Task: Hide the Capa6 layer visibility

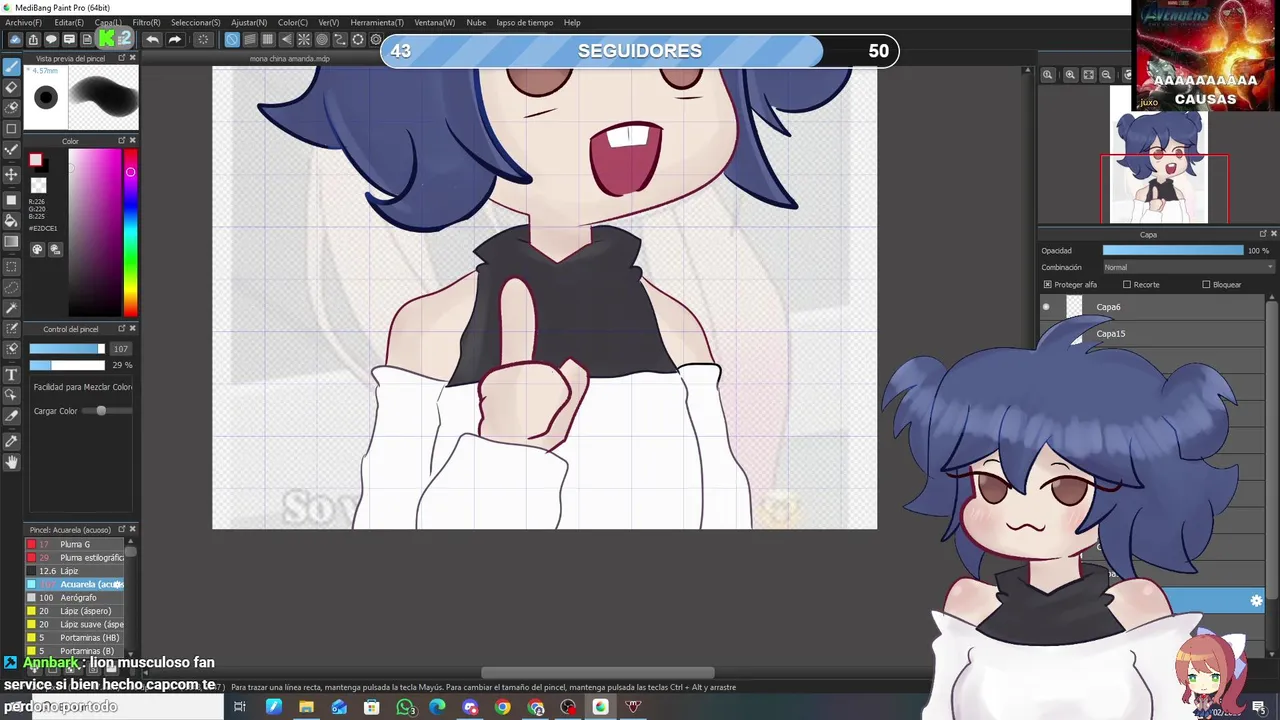Action: 1046,307
